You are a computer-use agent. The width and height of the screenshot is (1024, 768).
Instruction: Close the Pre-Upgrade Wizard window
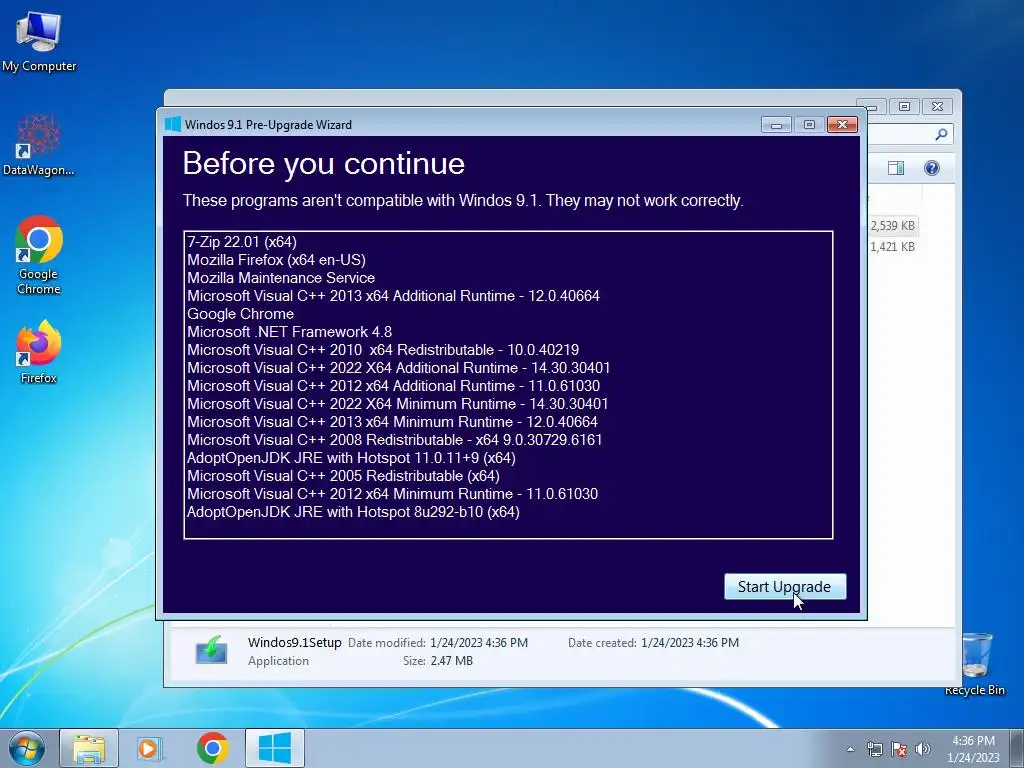click(842, 125)
